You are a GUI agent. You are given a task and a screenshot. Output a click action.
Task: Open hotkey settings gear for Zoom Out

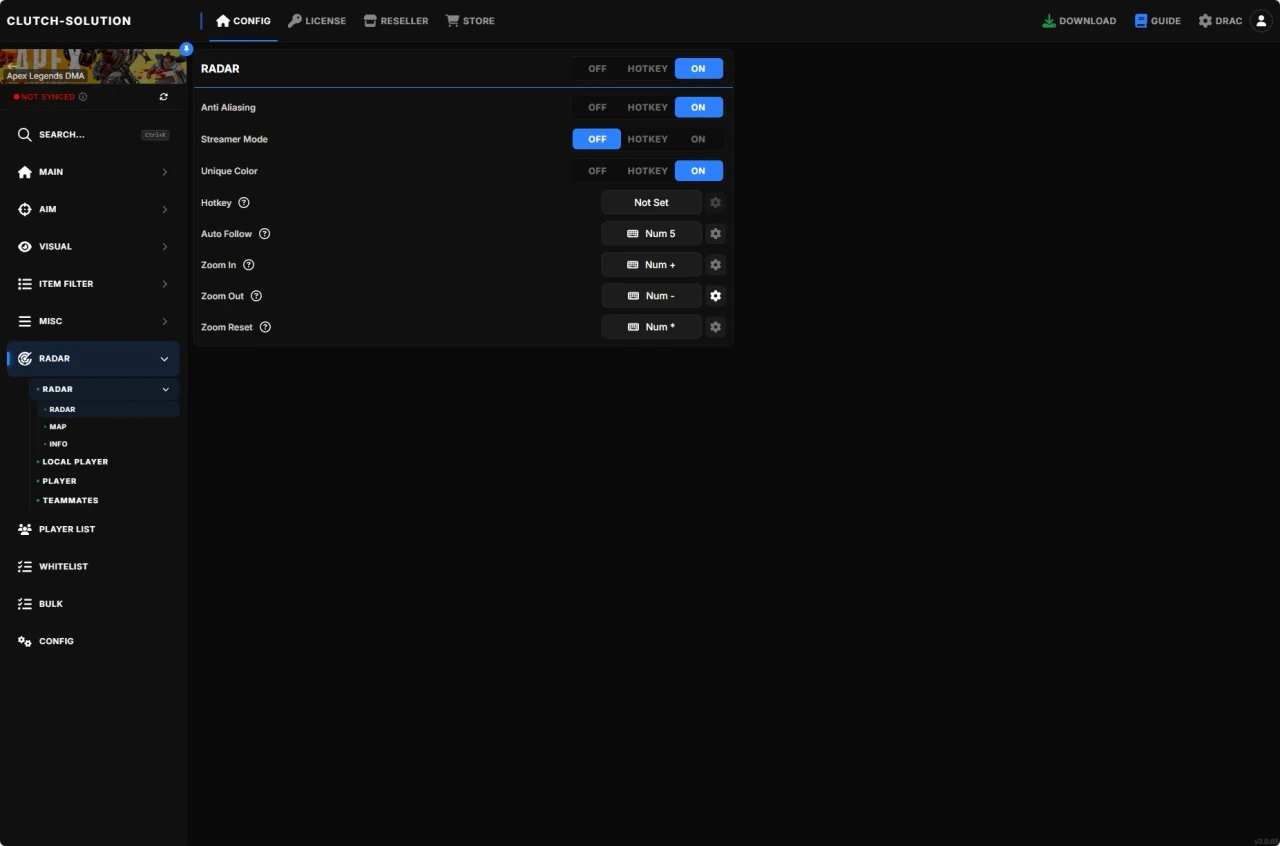(x=715, y=295)
